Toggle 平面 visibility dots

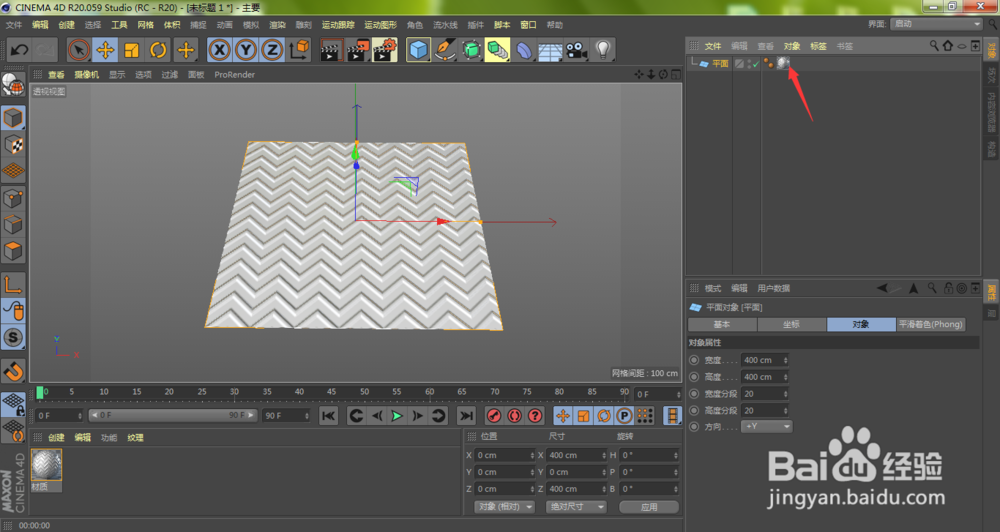coord(749,64)
